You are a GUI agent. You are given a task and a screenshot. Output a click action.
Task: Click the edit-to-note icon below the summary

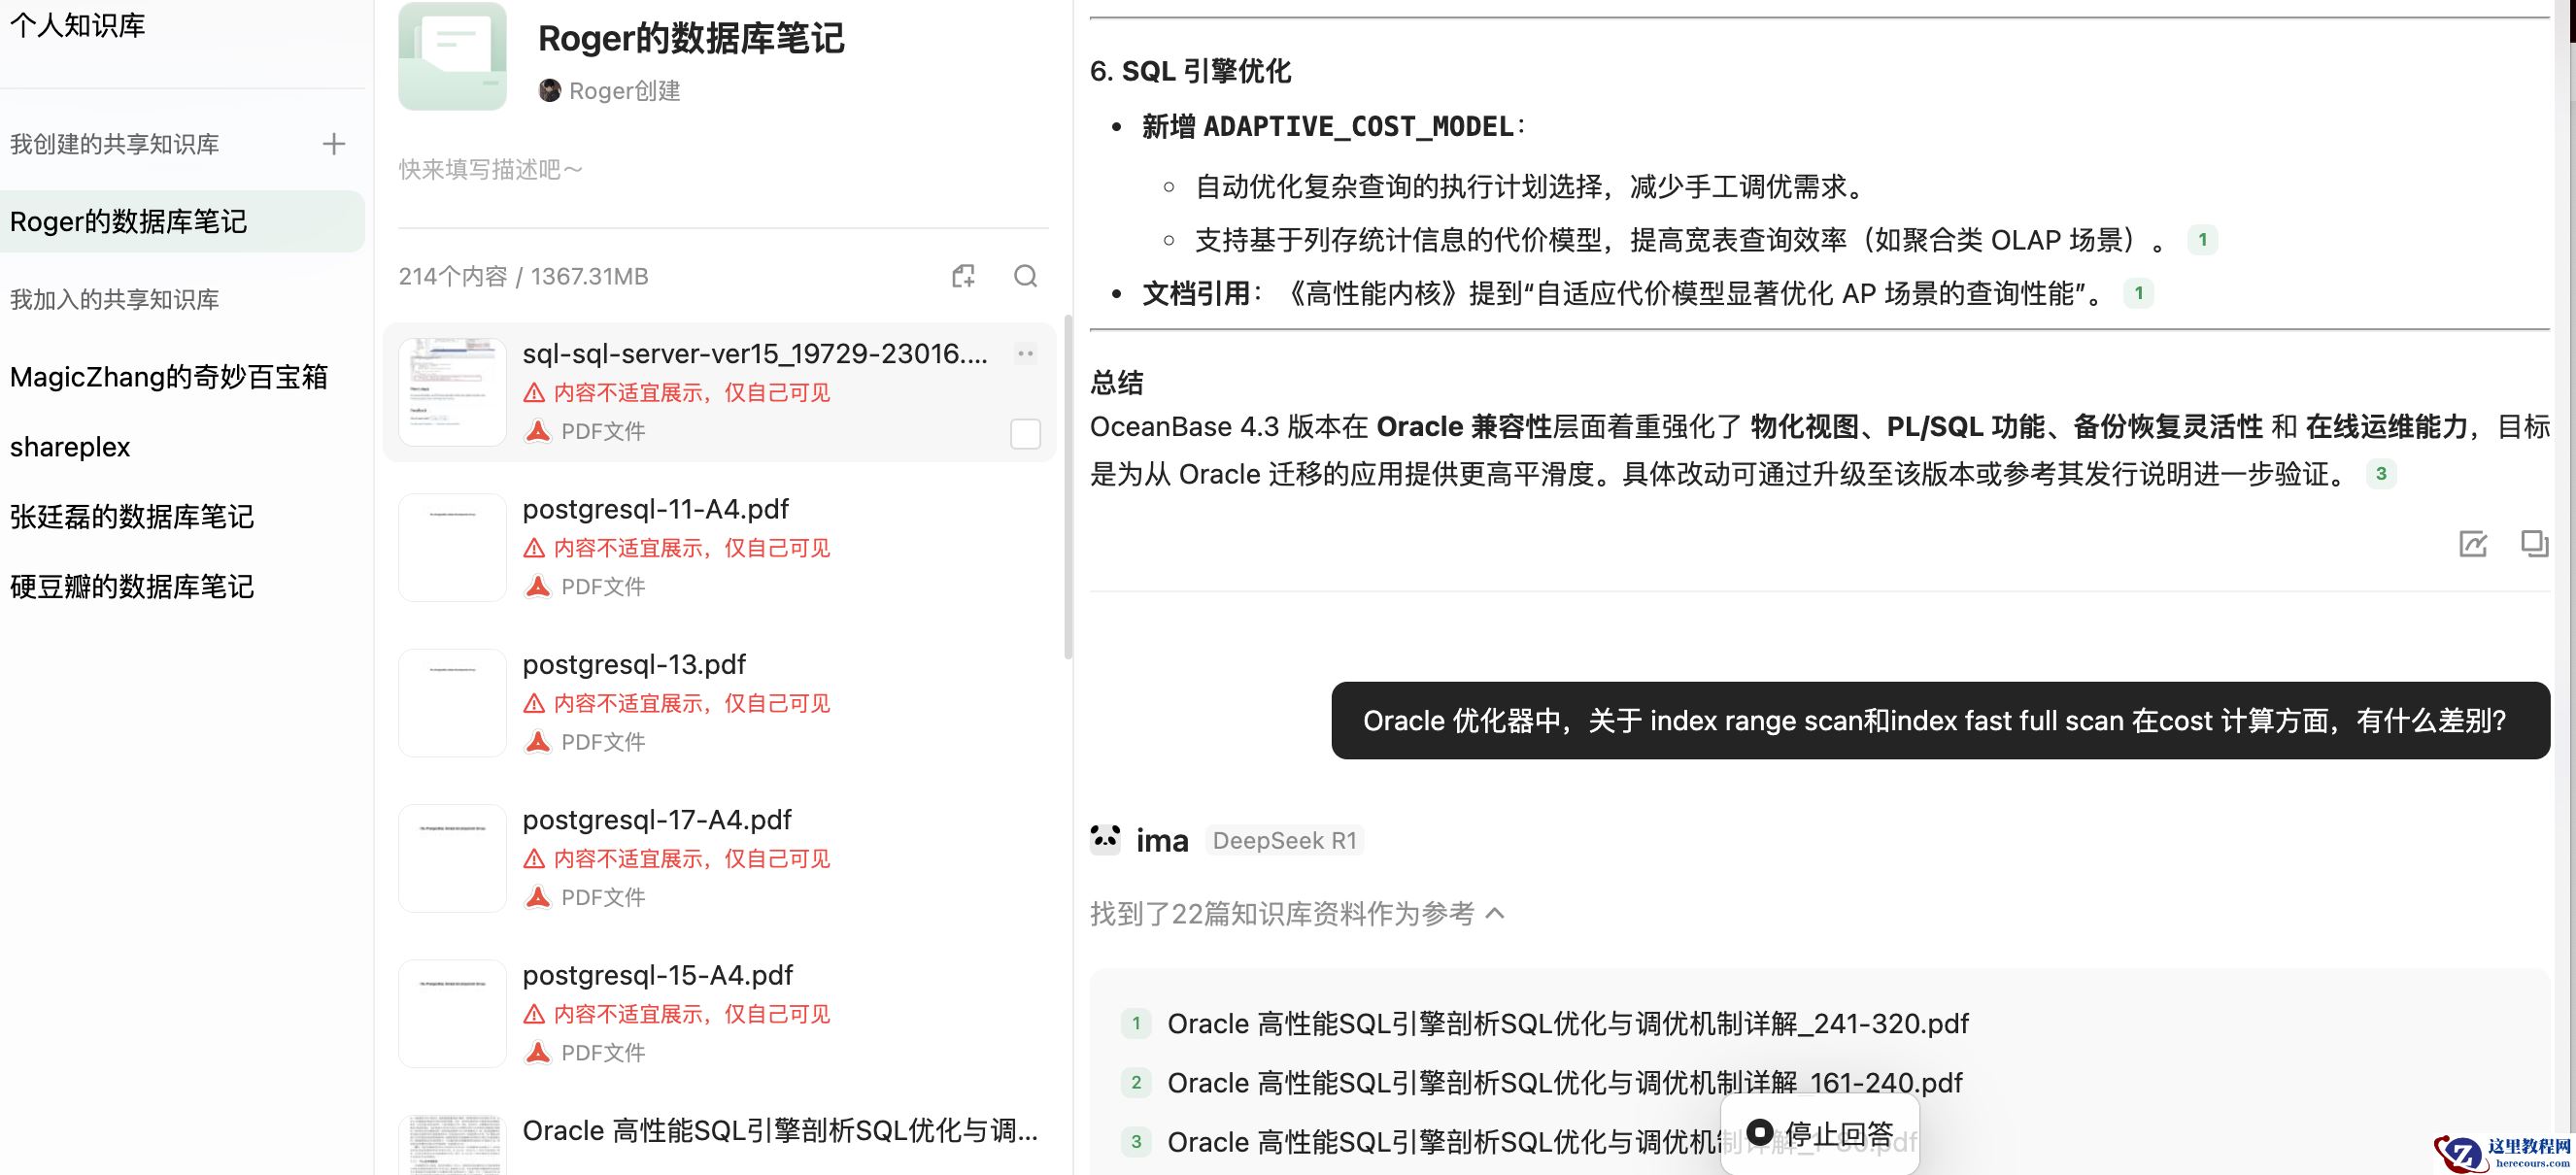[2472, 543]
